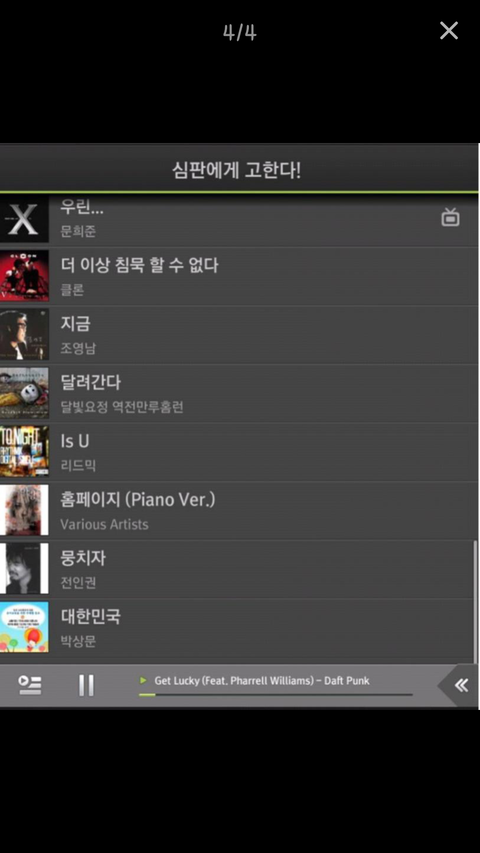480x853 pixels.
Task: Tap the X album cover thumbnail
Action: [24, 219]
